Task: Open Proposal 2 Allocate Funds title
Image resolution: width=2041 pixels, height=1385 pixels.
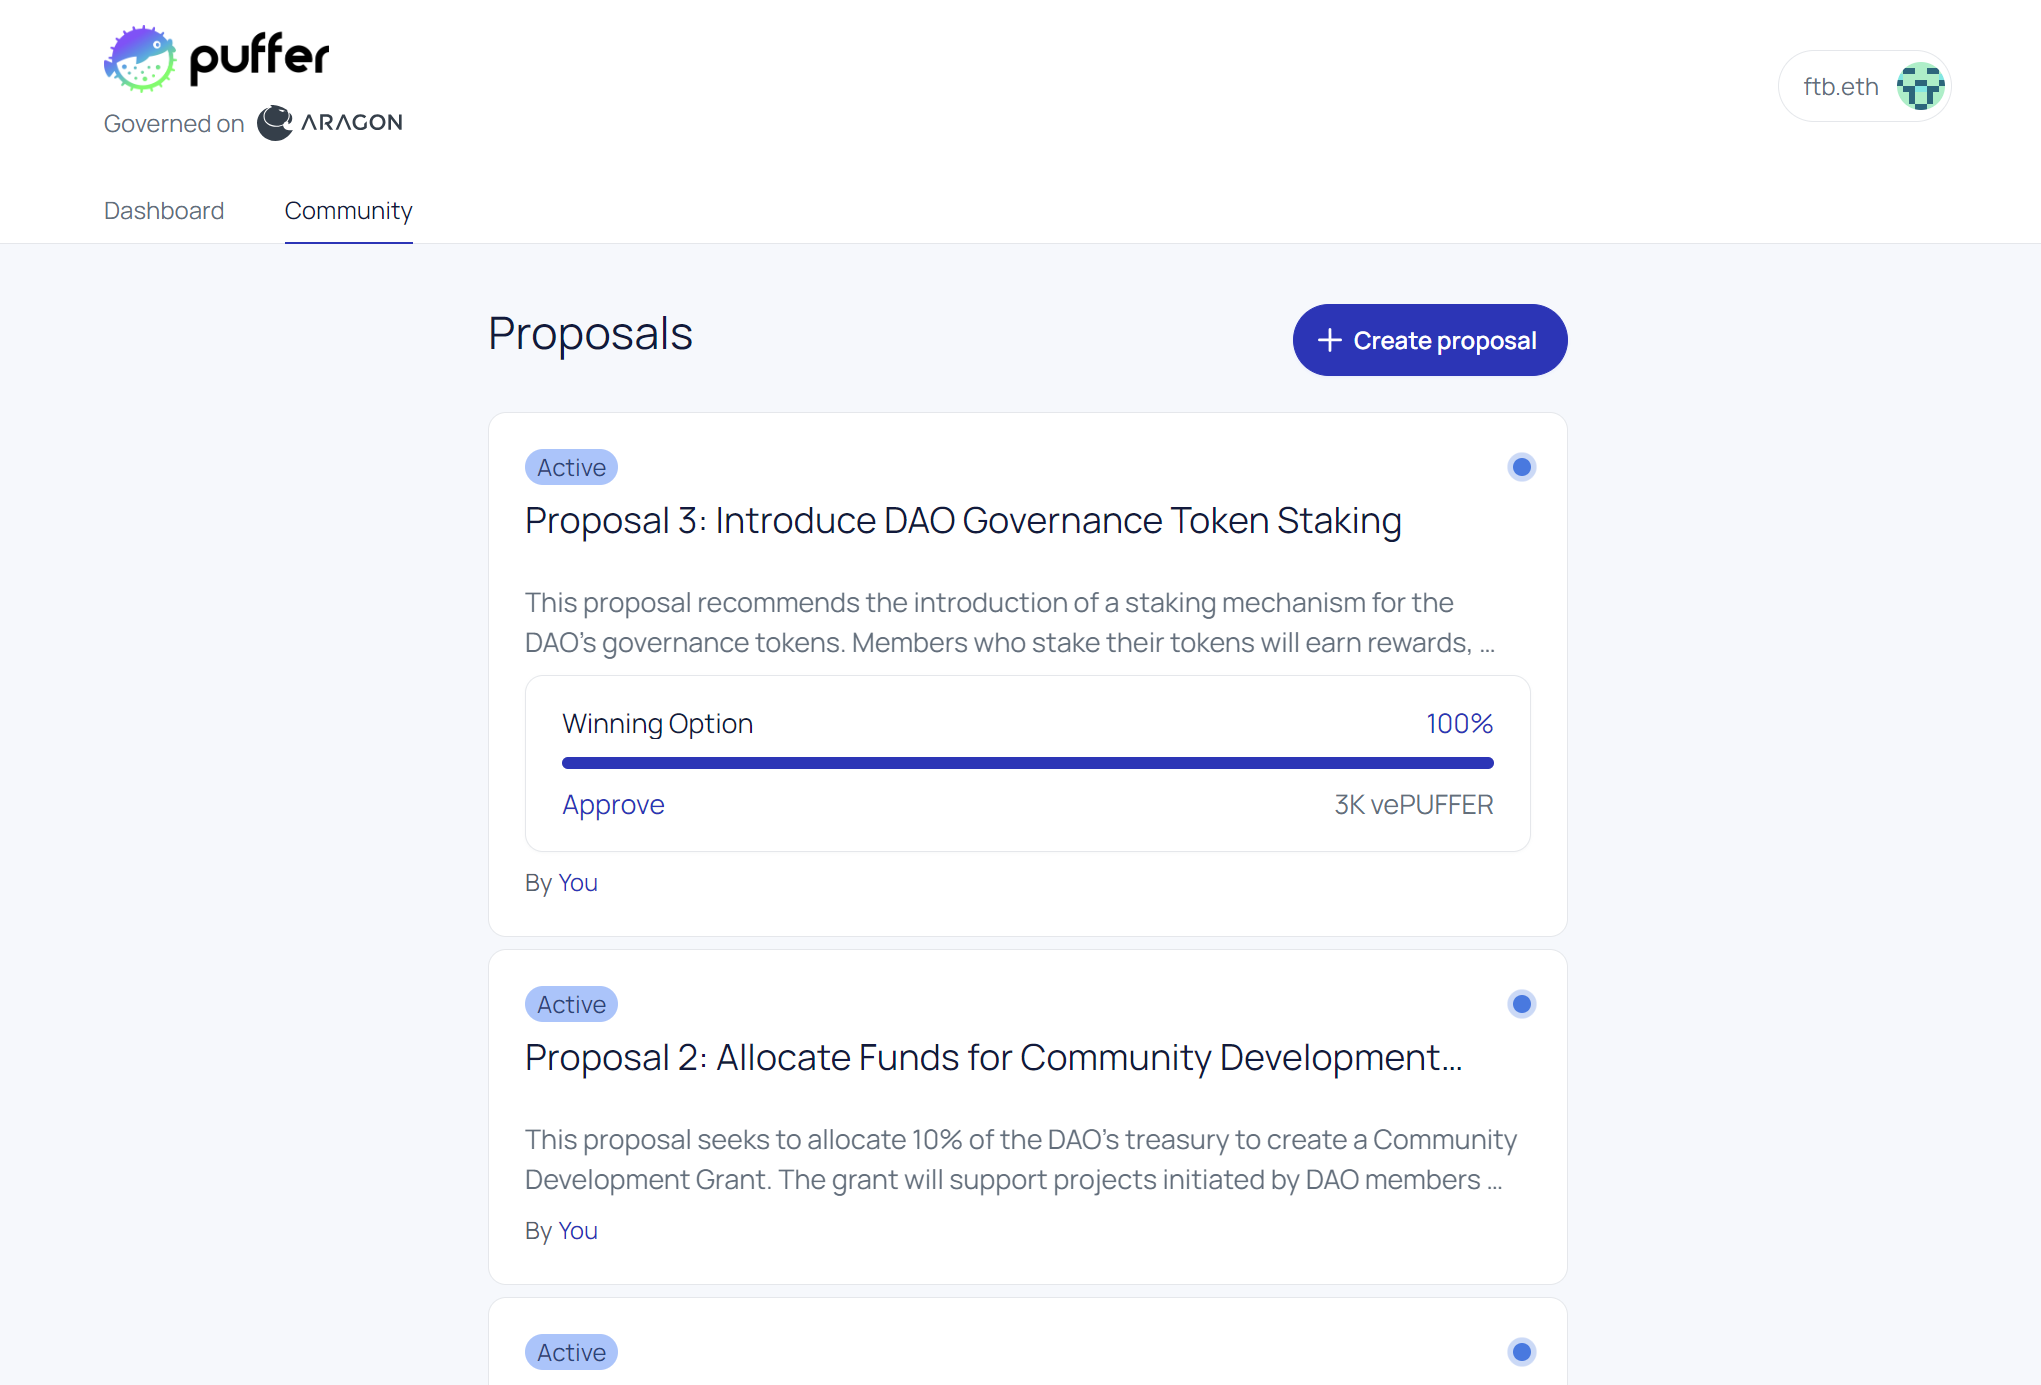Action: pos(992,1058)
